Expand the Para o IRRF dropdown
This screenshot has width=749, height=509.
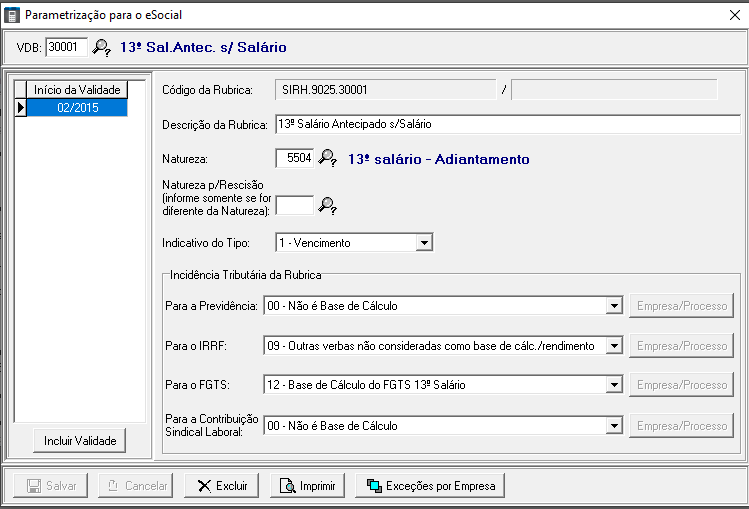pyautogui.click(x=615, y=346)
